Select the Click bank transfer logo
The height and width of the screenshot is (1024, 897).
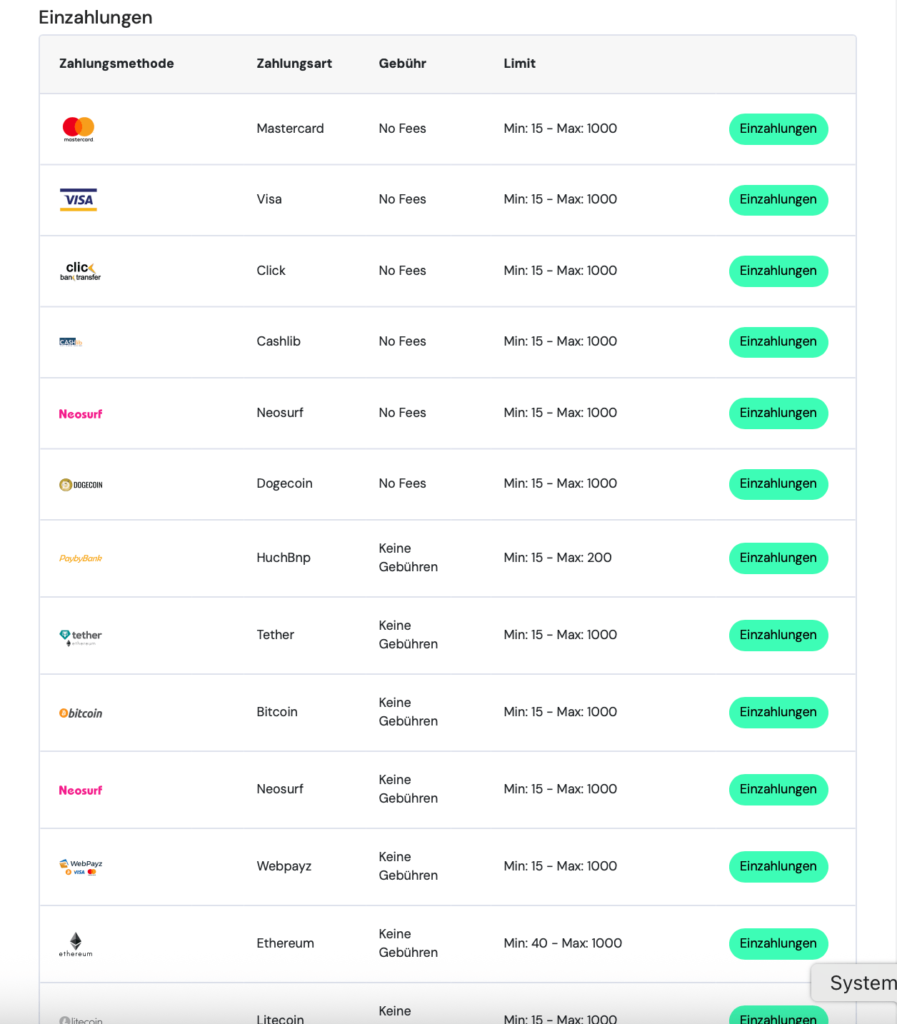(x=80, y=271)
